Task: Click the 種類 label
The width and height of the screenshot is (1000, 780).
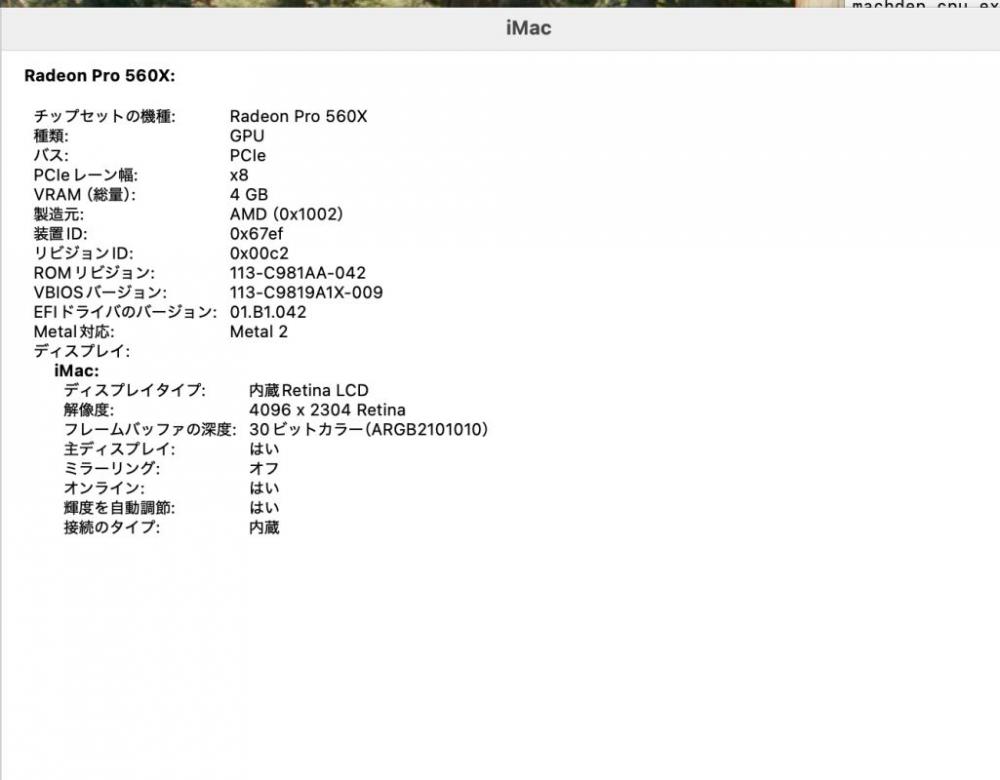Action: pos(51,136)
